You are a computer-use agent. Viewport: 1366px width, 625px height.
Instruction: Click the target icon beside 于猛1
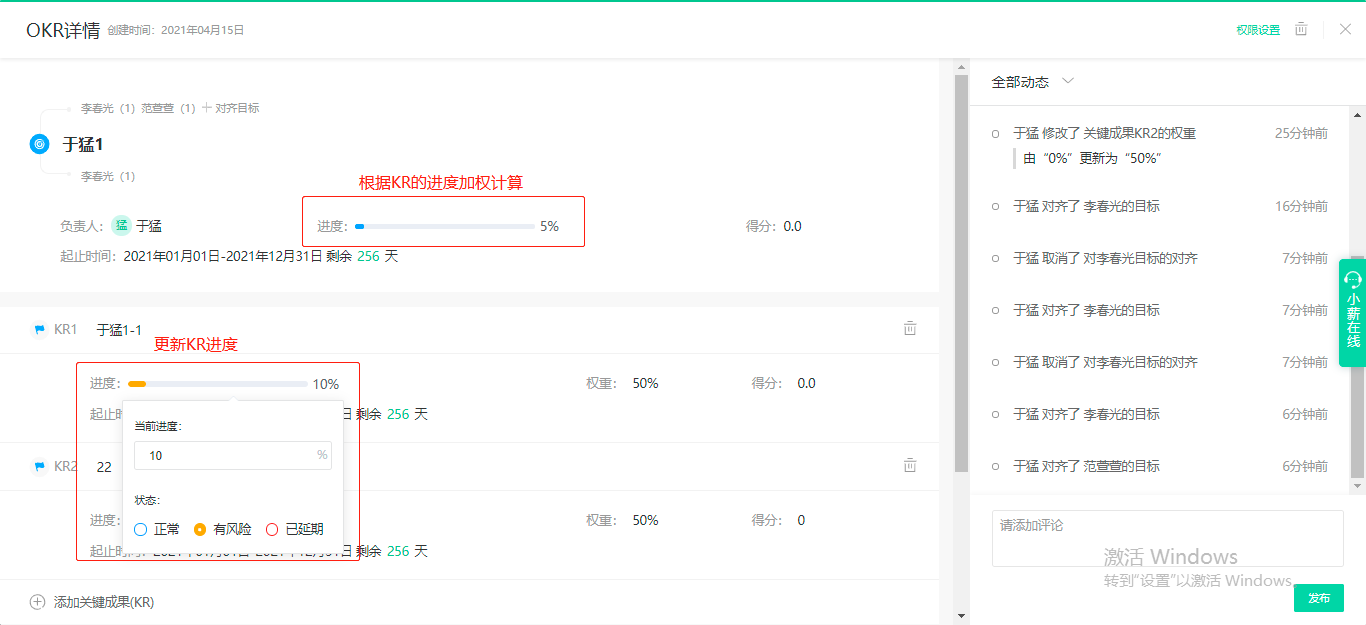[x=39, y=144]
